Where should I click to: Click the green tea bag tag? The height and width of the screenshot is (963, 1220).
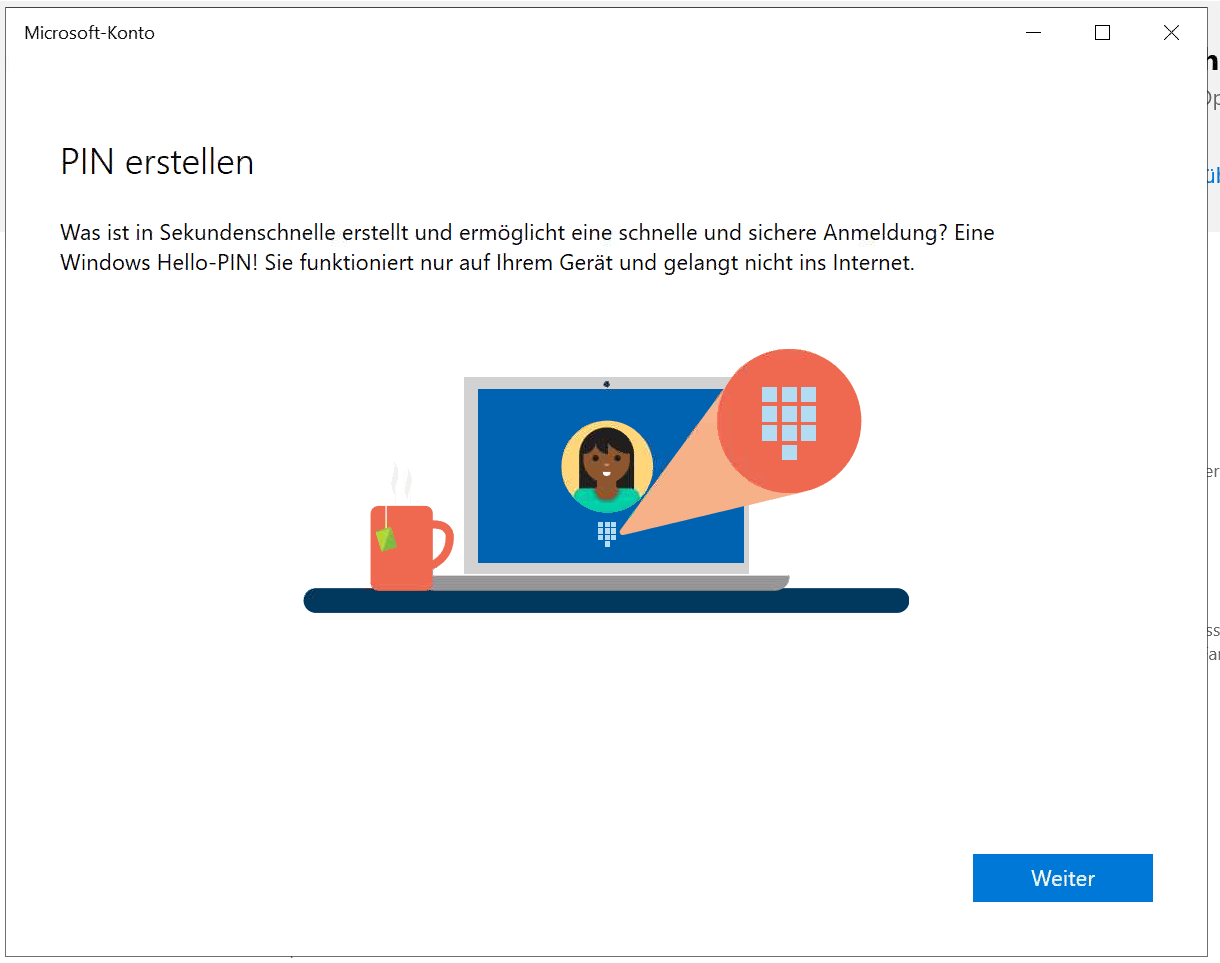(386, 539)
